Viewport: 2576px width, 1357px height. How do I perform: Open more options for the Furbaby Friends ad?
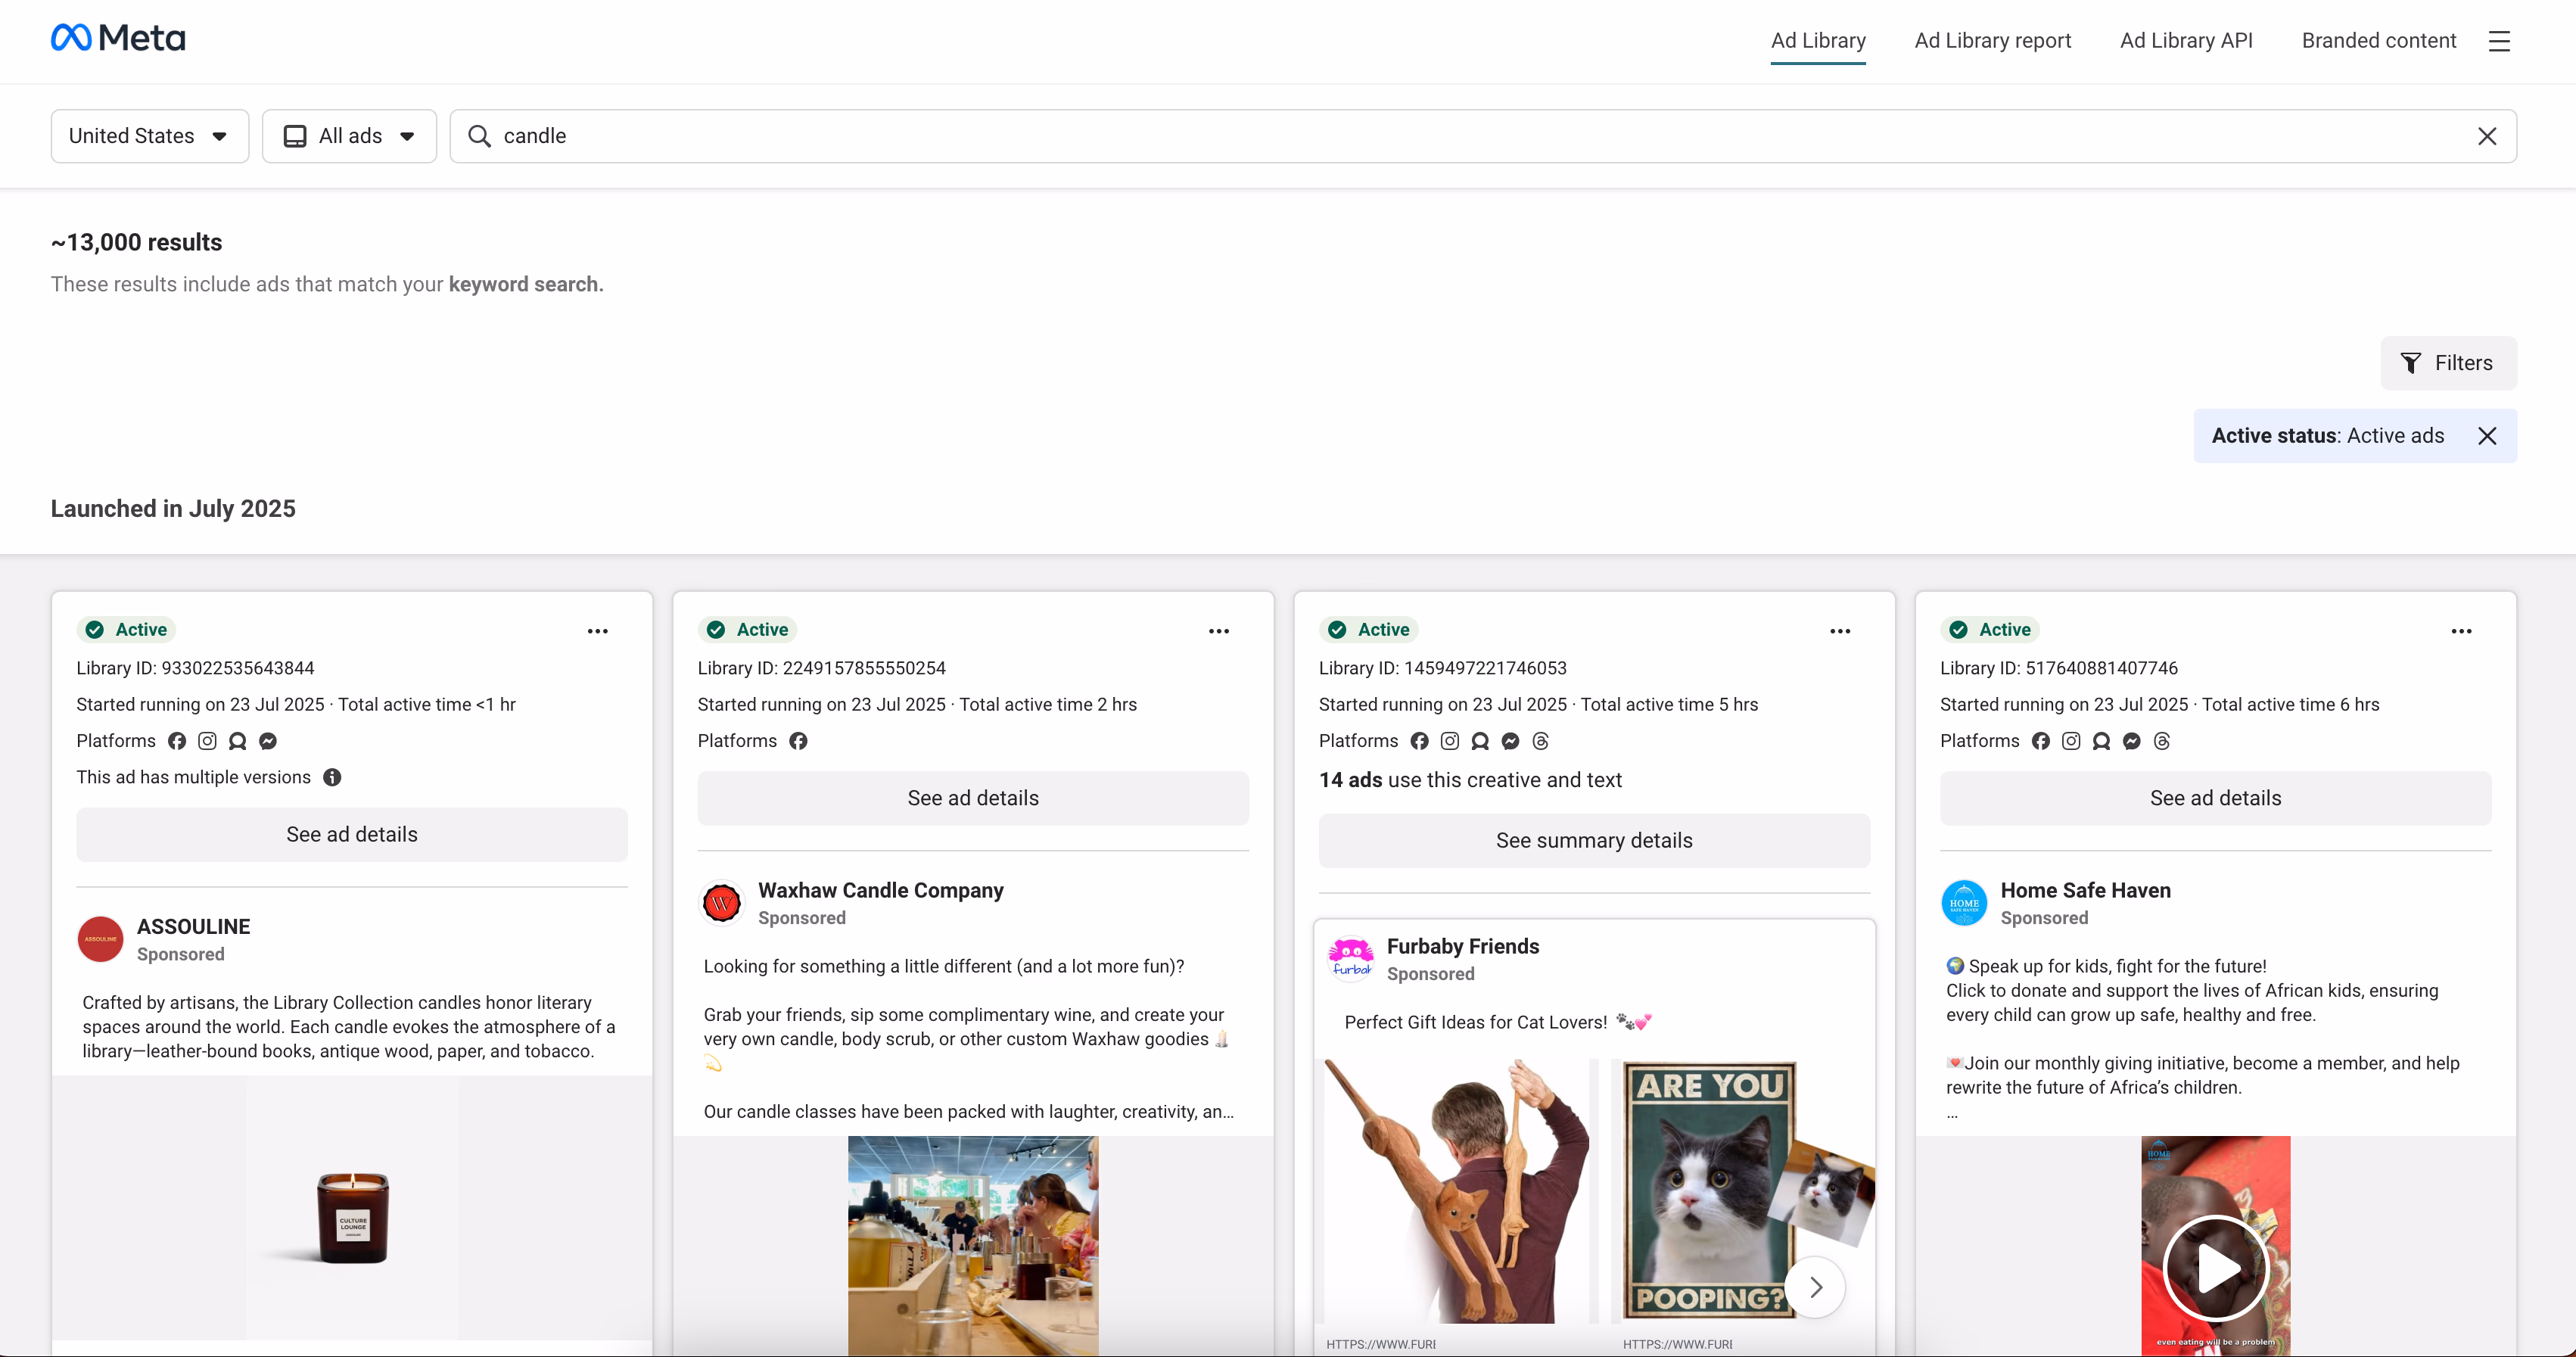(1840, 631)
